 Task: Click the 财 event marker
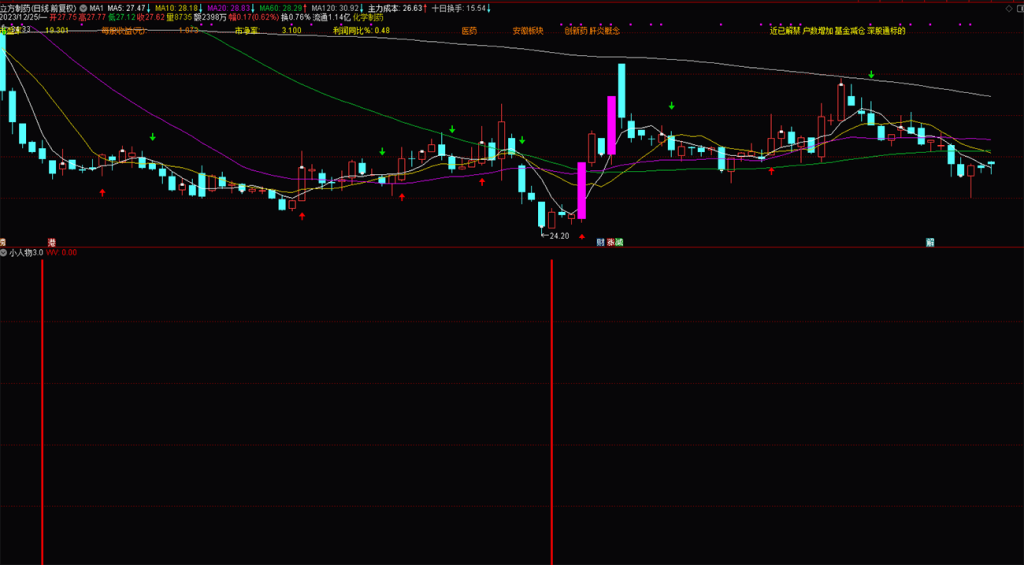click(600, 242)
